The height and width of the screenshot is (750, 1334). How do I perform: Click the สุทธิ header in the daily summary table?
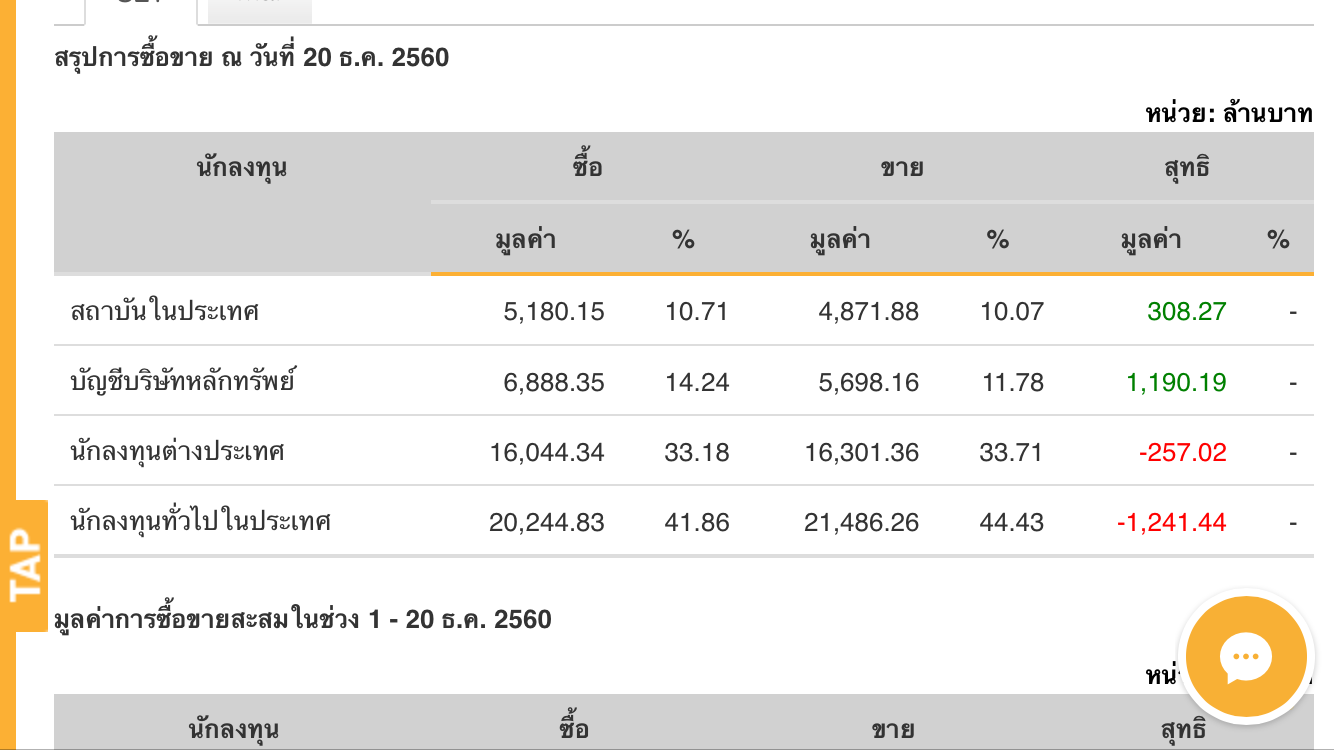(x=1187, y=168)
